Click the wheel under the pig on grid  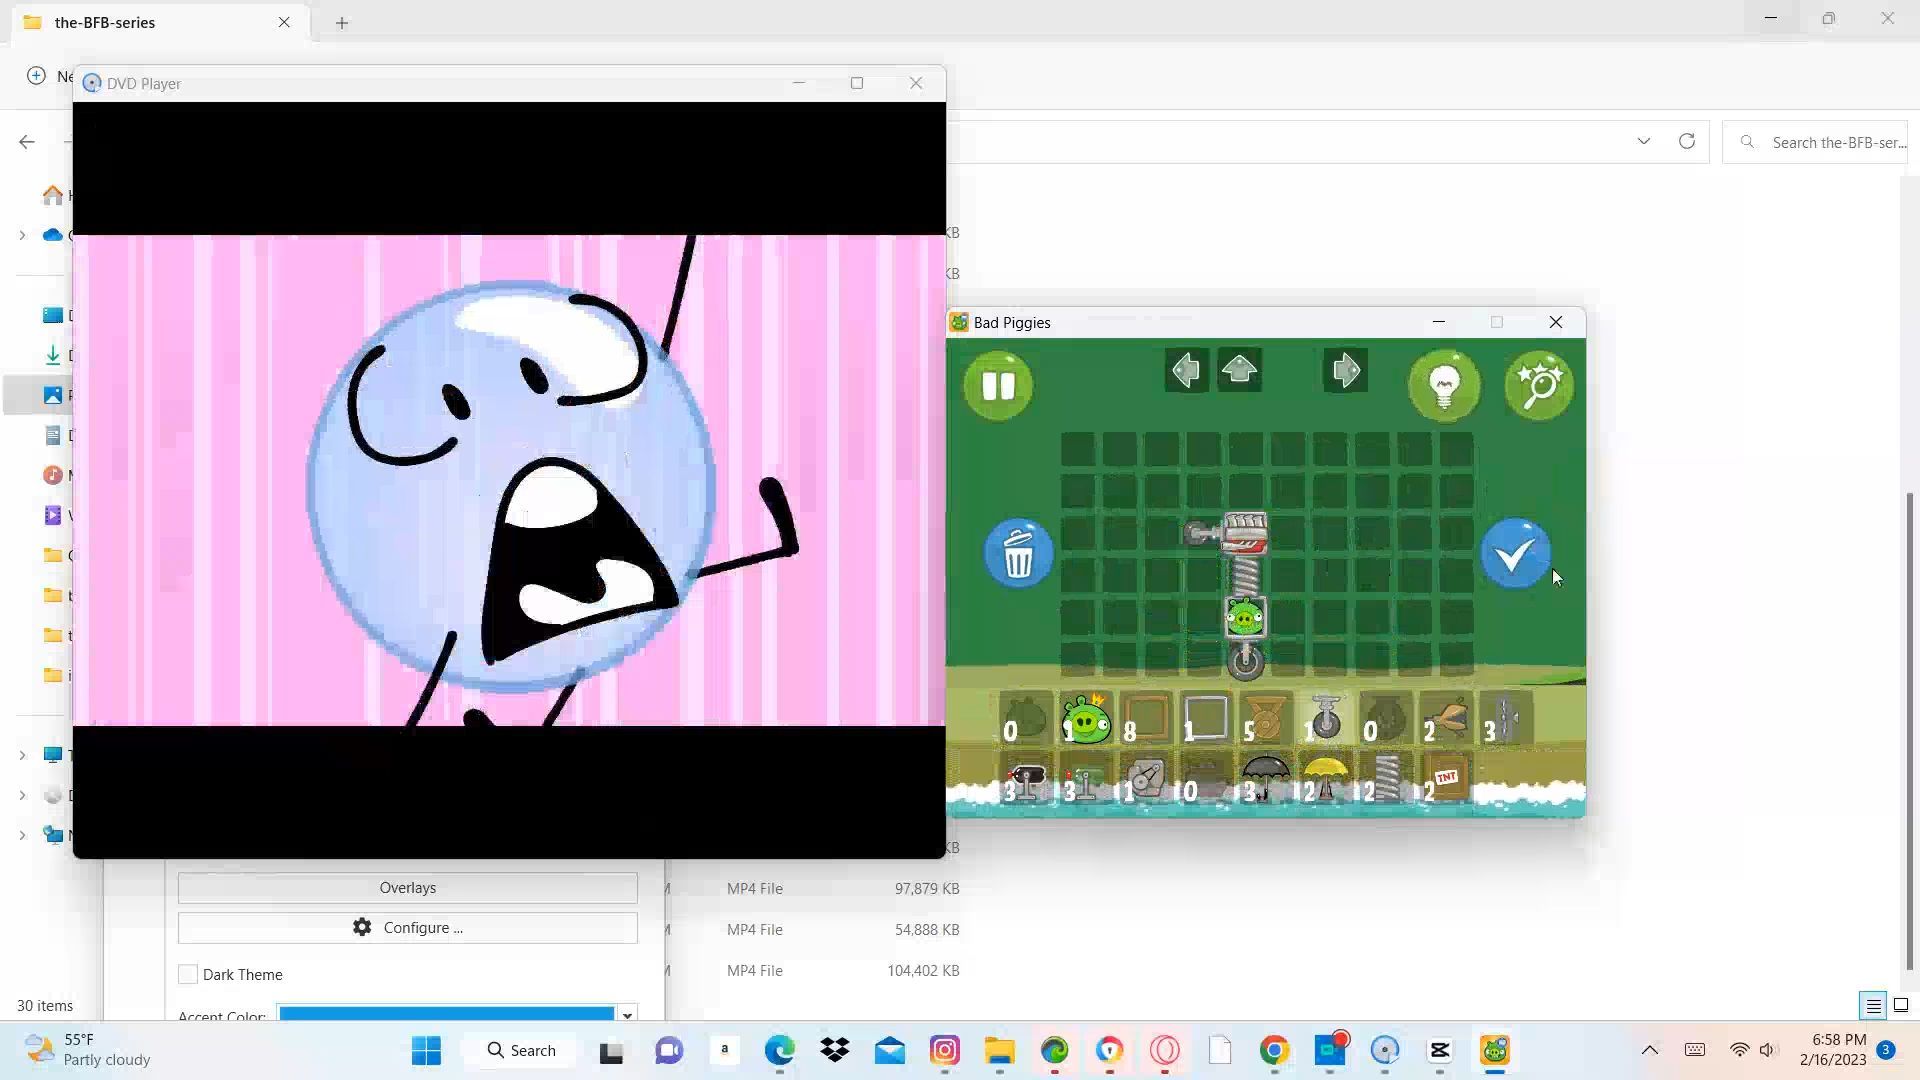(1245, 661)
